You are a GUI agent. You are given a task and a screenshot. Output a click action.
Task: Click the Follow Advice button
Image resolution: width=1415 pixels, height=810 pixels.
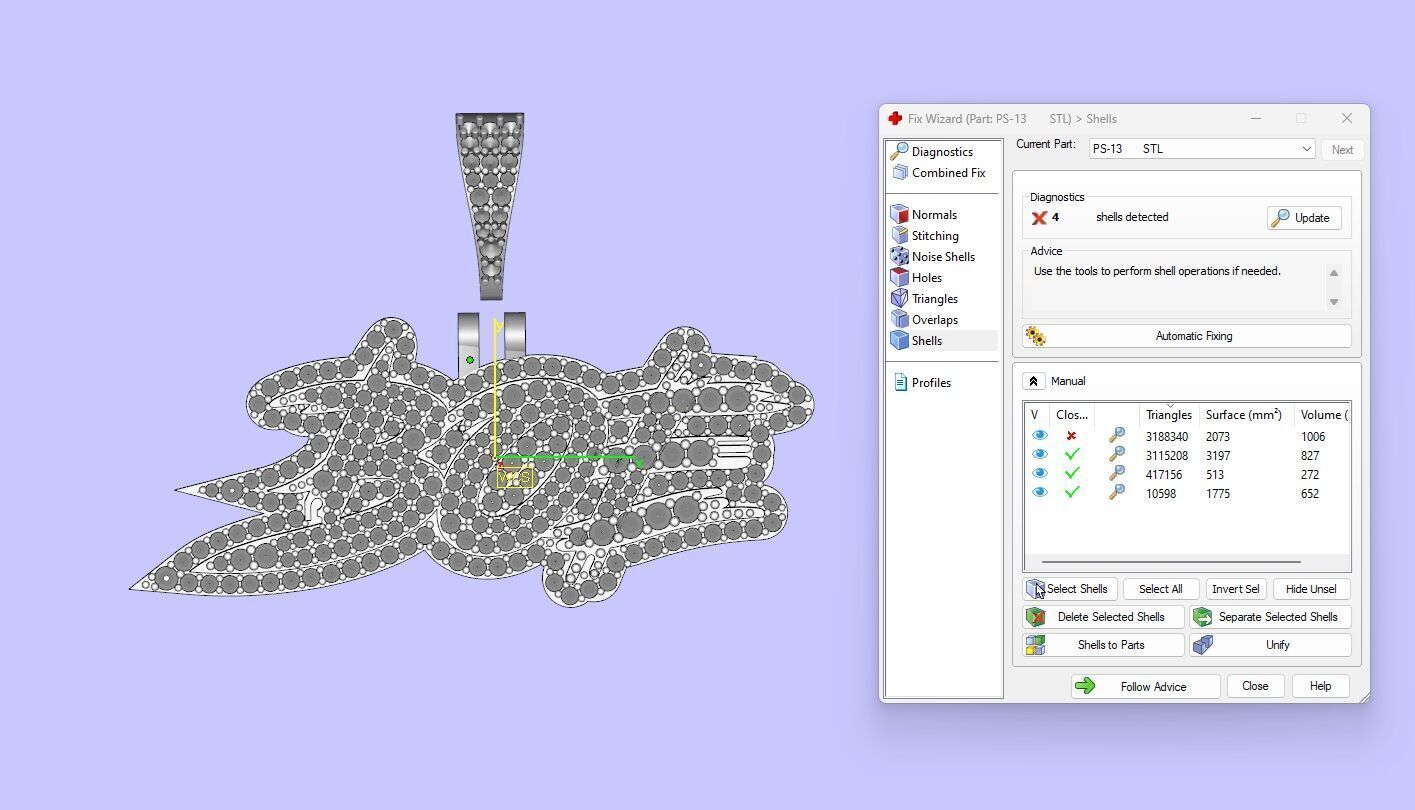1146,686
